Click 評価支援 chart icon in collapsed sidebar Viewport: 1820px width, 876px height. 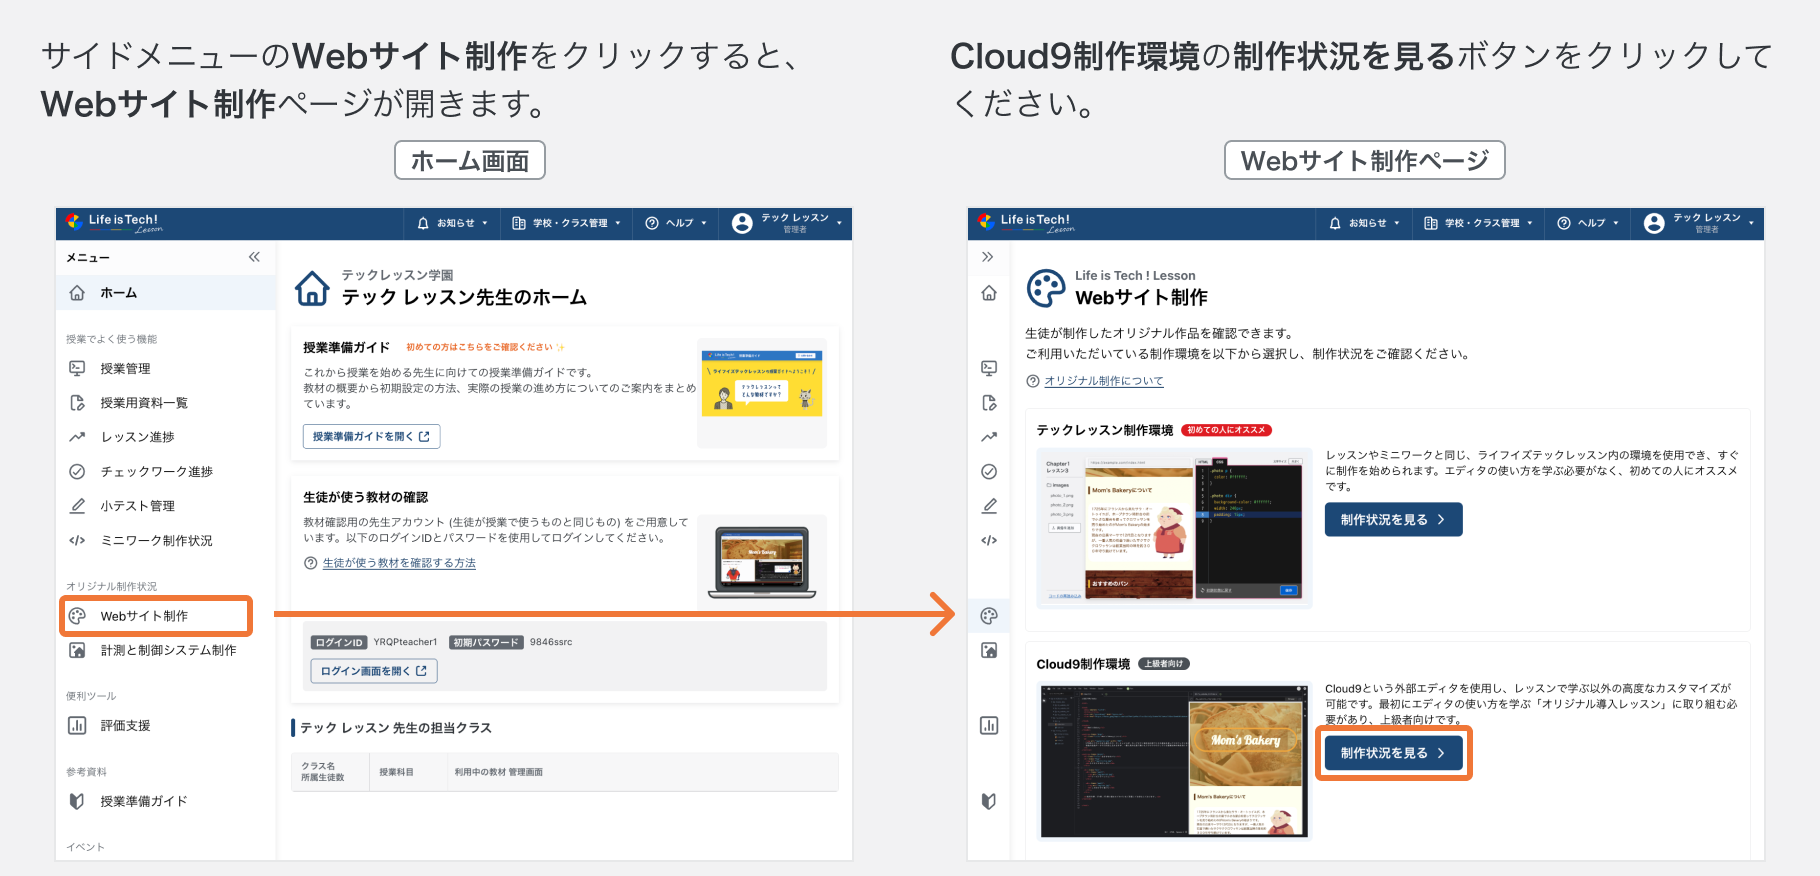989,726
